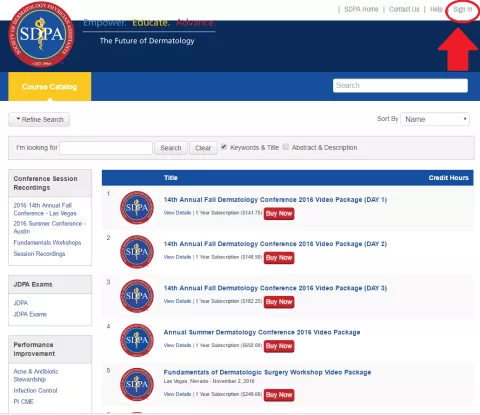Go to SDPA Home link
Viewport: 480px width, 415px height.
point(361,9)
